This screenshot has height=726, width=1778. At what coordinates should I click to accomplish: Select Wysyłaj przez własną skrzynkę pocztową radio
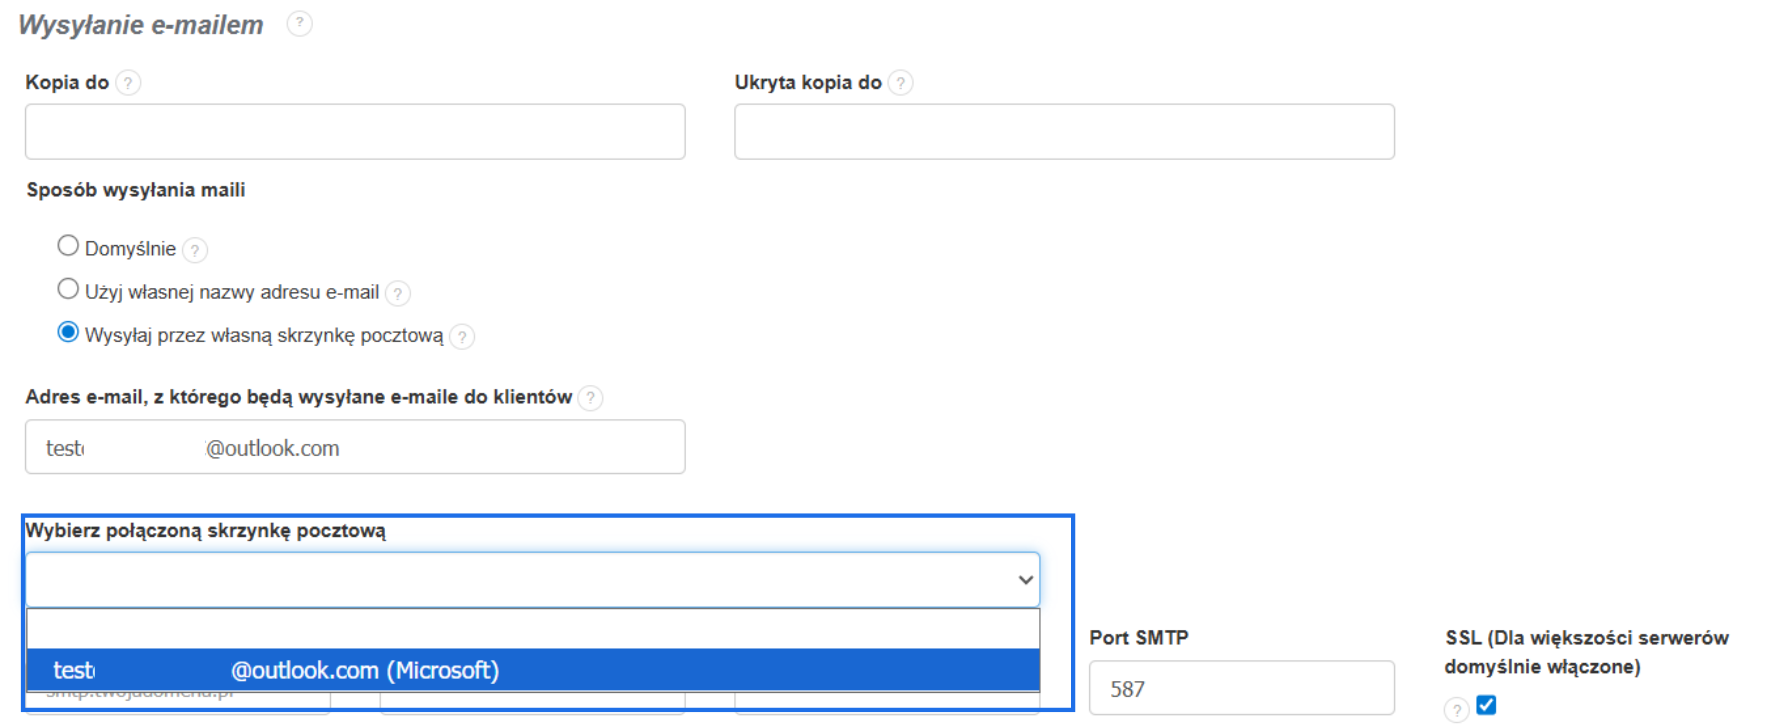pyautogui.click(x=68, y=332)
